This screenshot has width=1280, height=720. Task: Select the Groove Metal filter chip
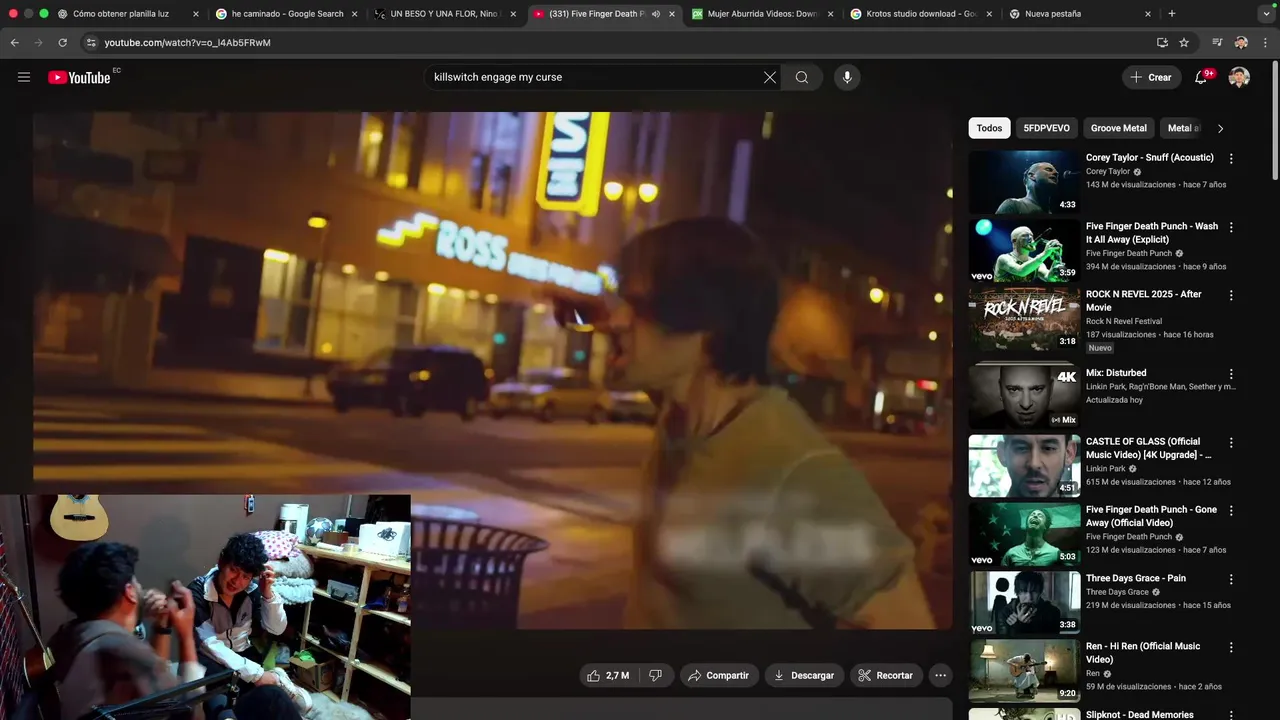click(1118, 128)
